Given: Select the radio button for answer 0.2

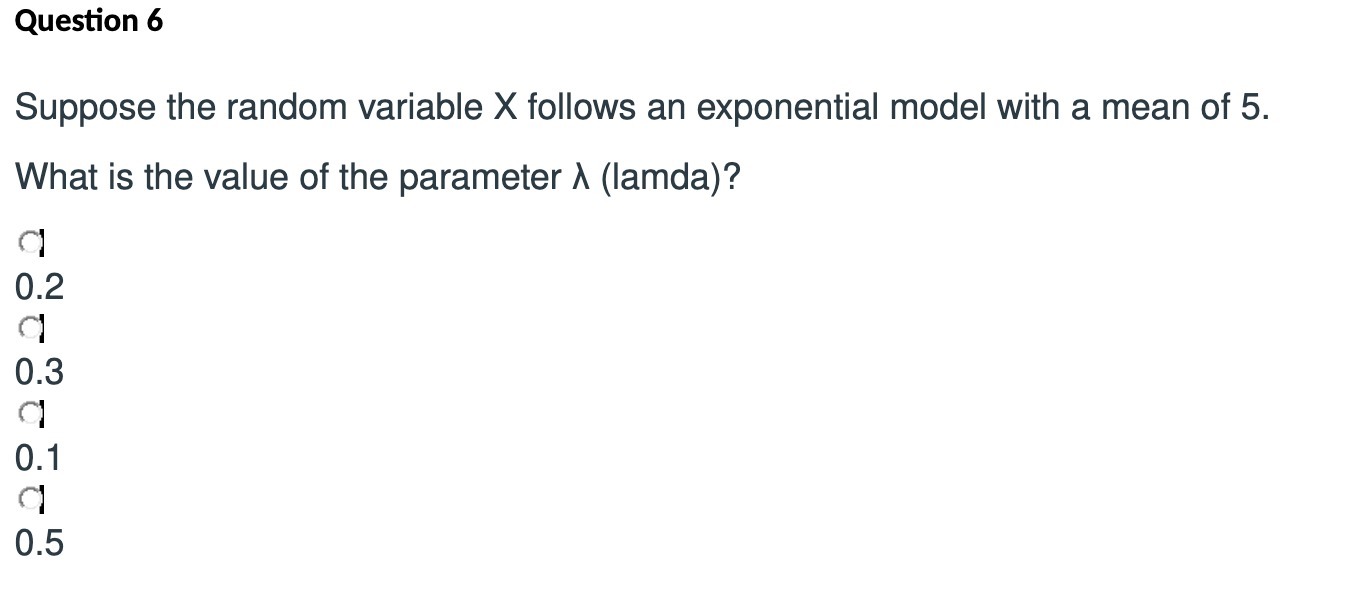Looking at the screenshot, I should click(x=27, y=240).
